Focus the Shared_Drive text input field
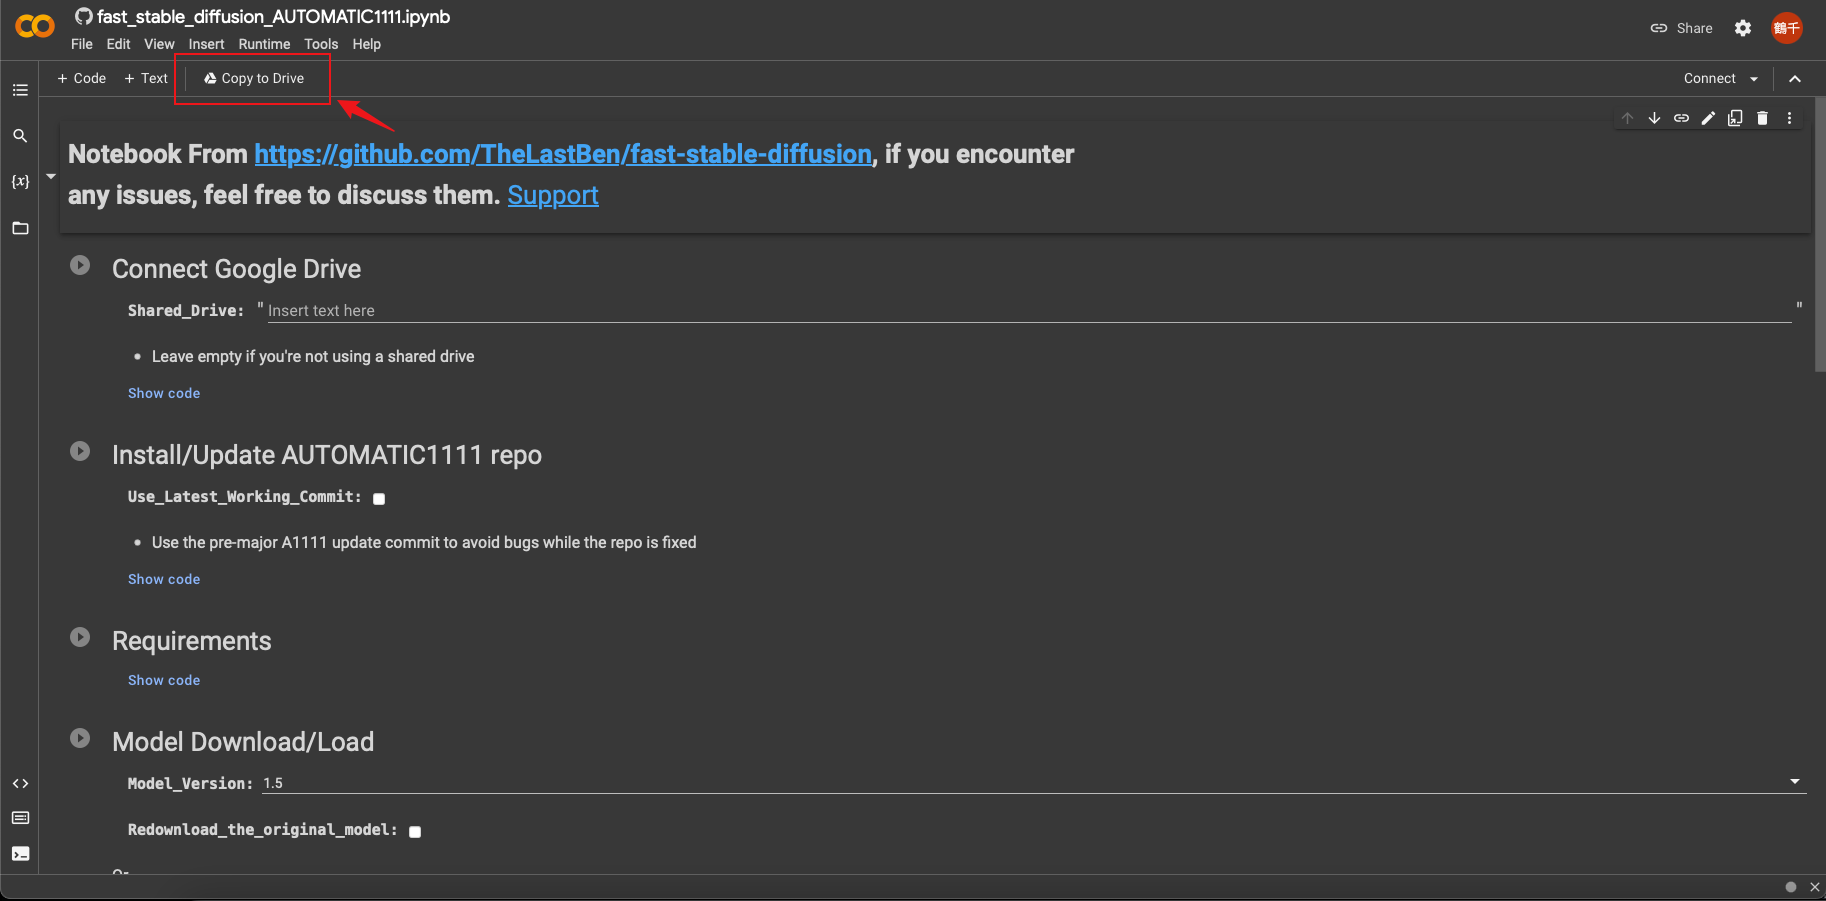This screenshot has width=1826, height=901. pyautogui.click(x=1029, y=311)
